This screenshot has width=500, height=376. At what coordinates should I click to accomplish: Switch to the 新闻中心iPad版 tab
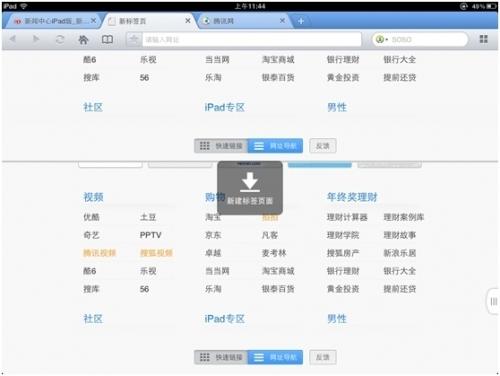pyautogui.click(x=52, y=21)
